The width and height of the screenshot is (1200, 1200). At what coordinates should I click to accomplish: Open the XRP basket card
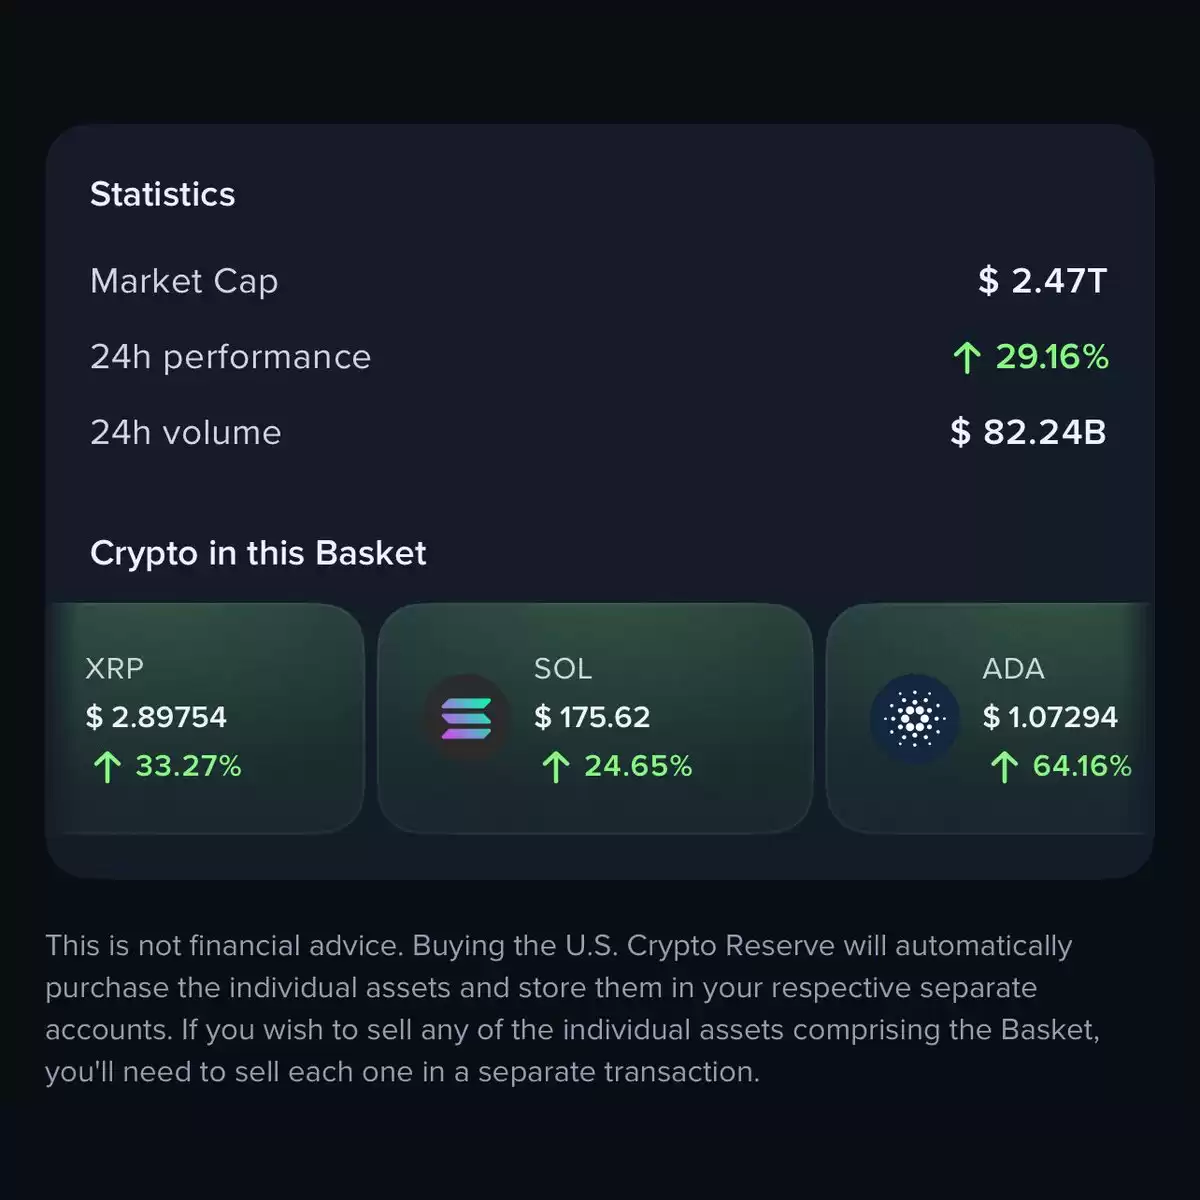[x=205, y=718]
